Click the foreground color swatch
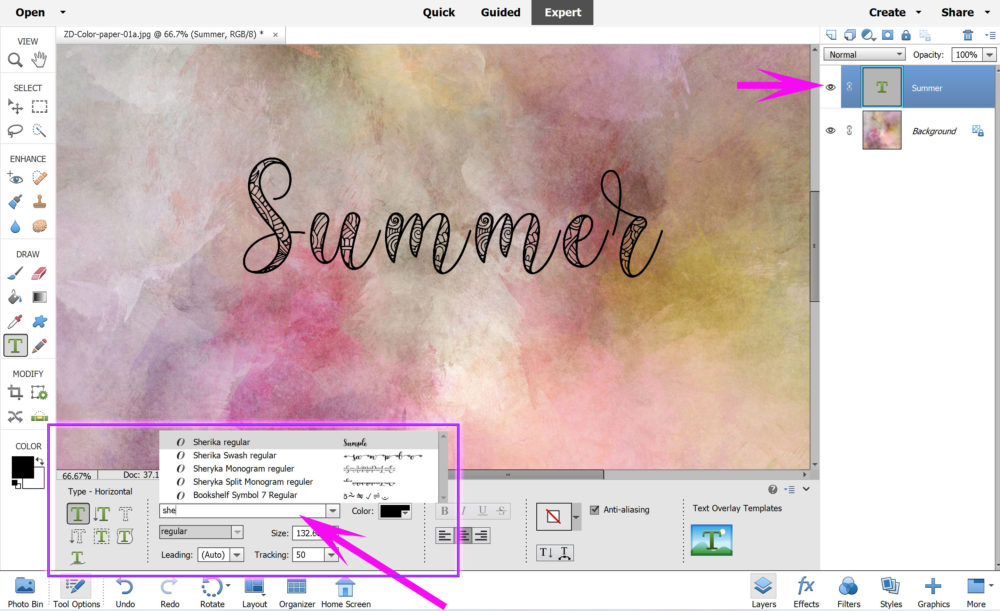The width and height of the screenshot is (1000, 611). (x=22, y=467)
